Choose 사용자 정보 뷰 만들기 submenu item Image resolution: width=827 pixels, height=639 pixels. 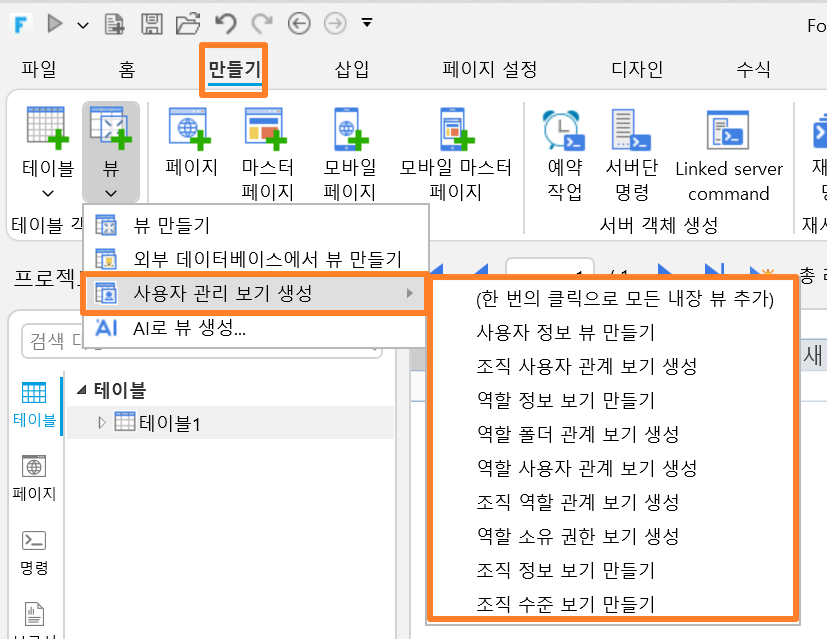coord(565,332)
